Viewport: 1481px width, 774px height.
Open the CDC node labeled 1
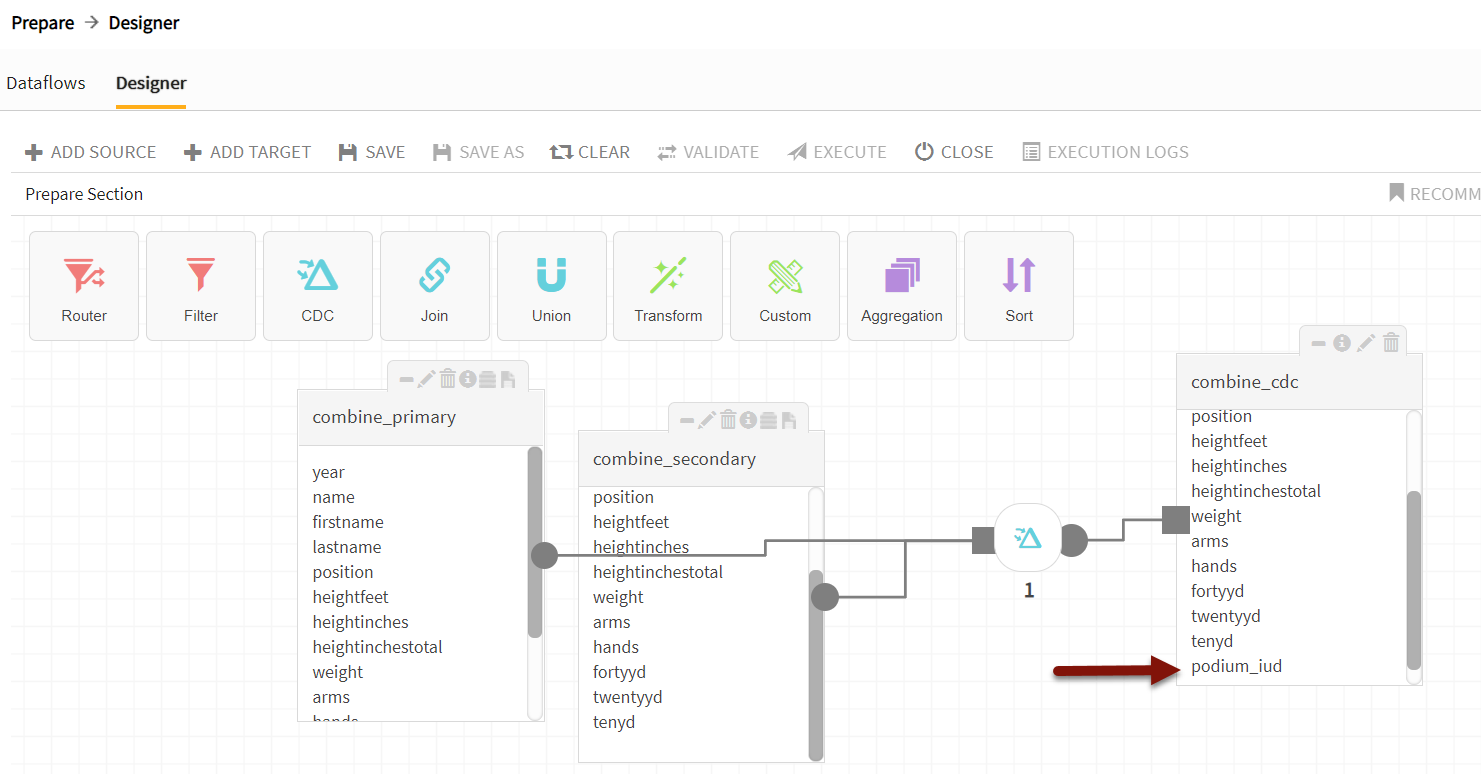coord(1028,538)
